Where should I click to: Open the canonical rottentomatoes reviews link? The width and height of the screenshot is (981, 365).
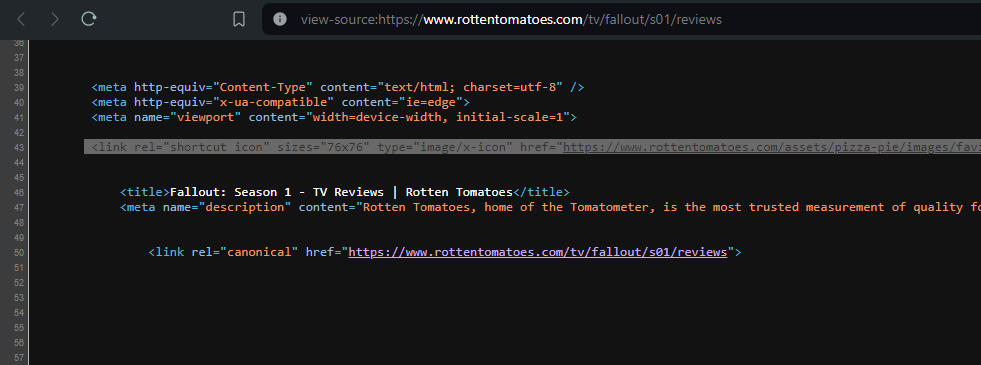point(538,252)
